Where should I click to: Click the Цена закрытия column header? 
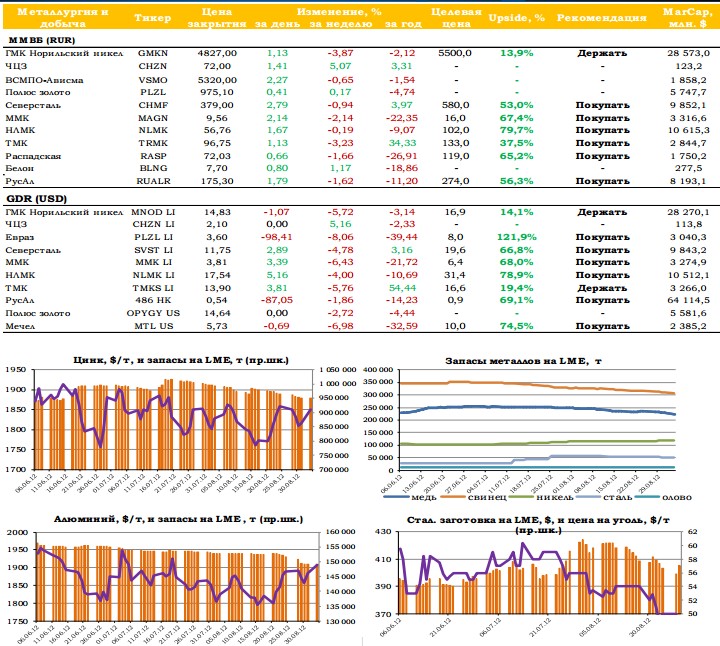[x=217, y=18]
